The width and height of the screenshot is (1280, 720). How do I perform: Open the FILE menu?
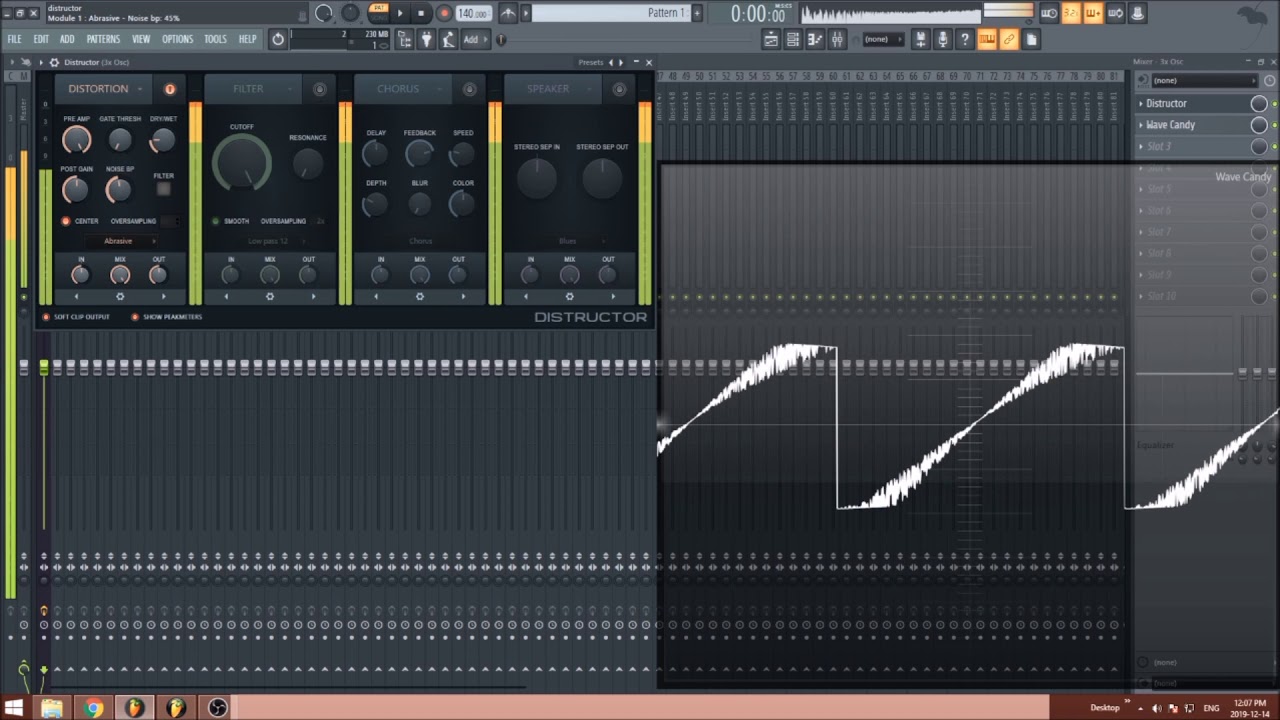[15, 39]
